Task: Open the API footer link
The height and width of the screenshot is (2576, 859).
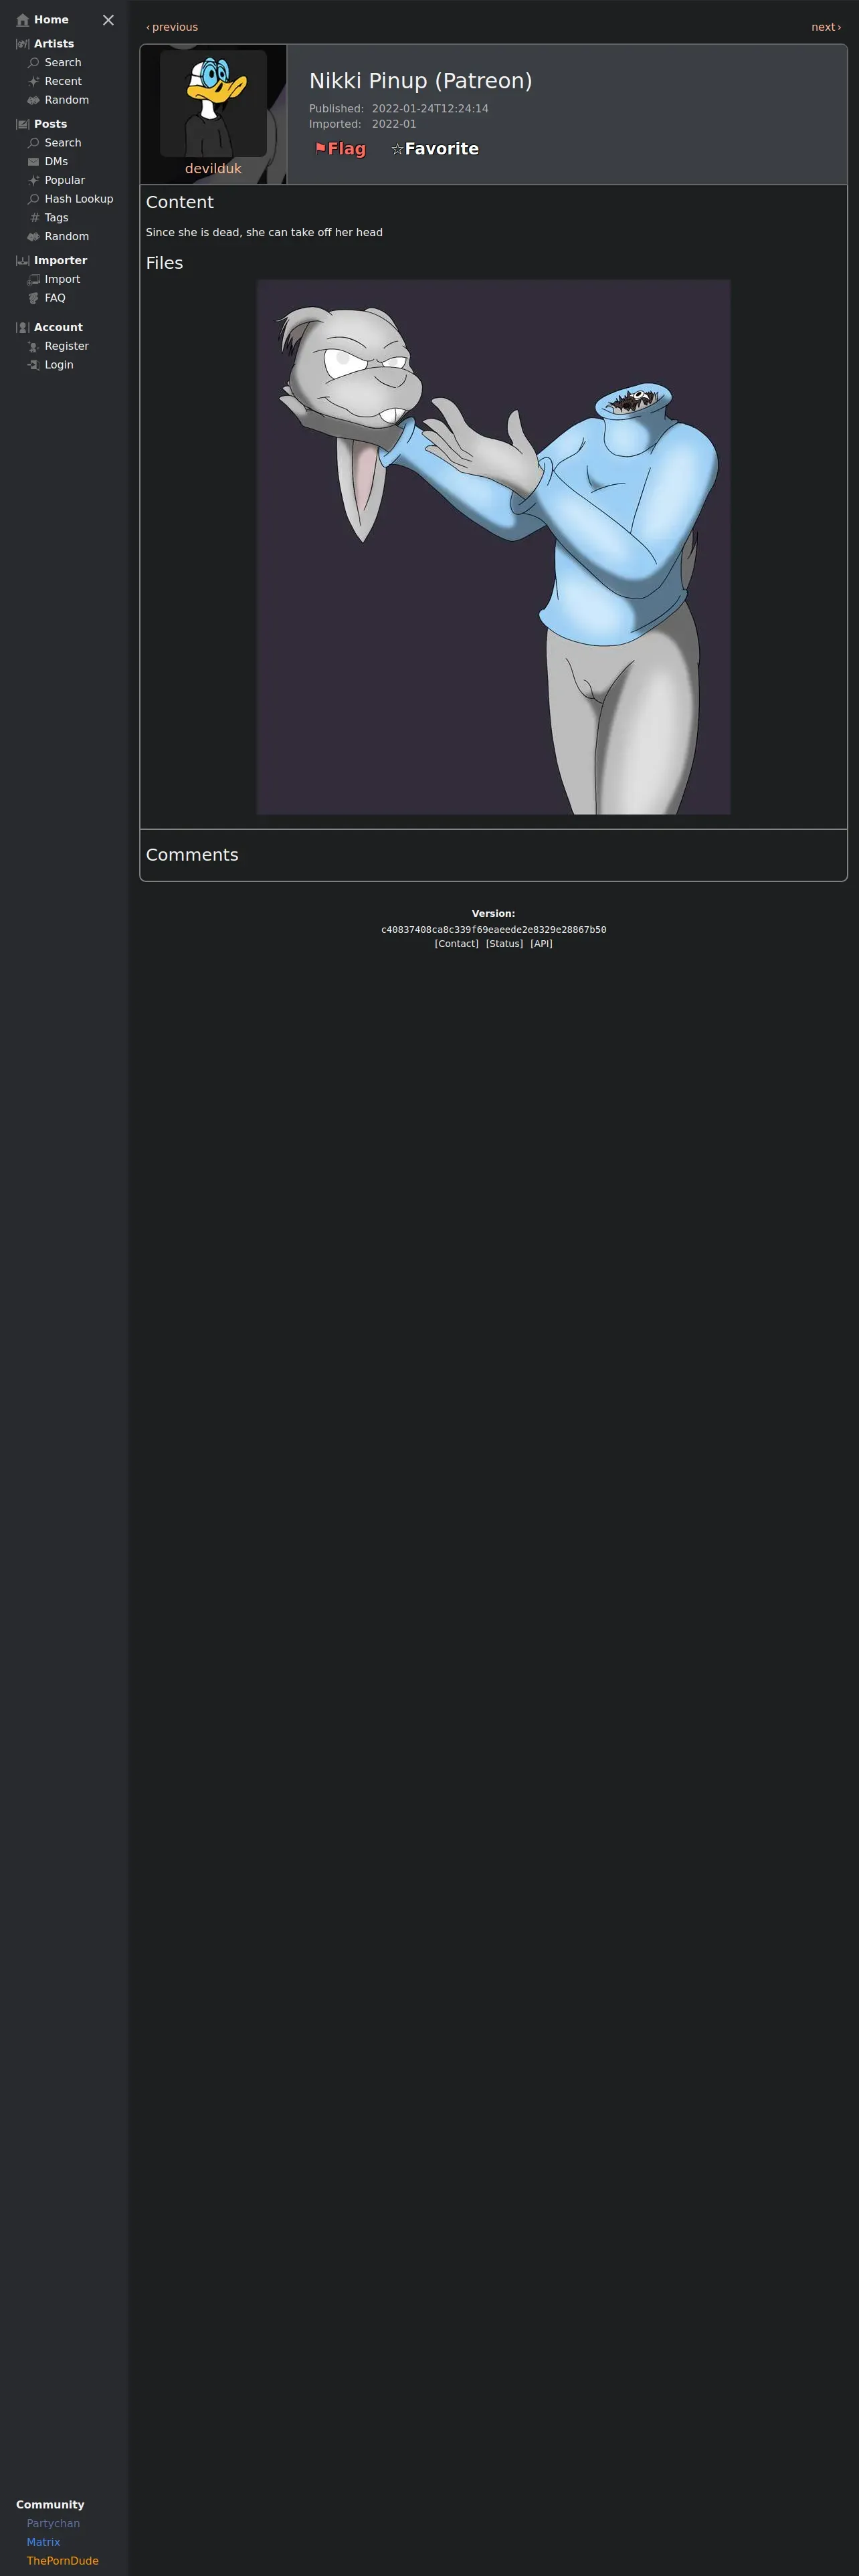Action: [541, 944]
